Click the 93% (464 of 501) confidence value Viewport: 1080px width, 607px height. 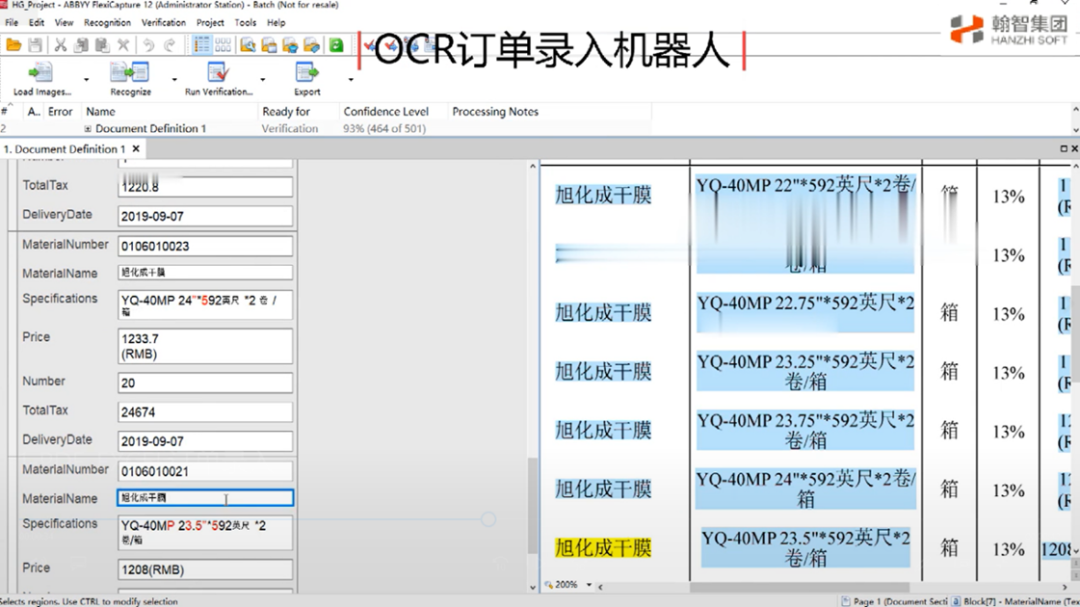[384, 129]
